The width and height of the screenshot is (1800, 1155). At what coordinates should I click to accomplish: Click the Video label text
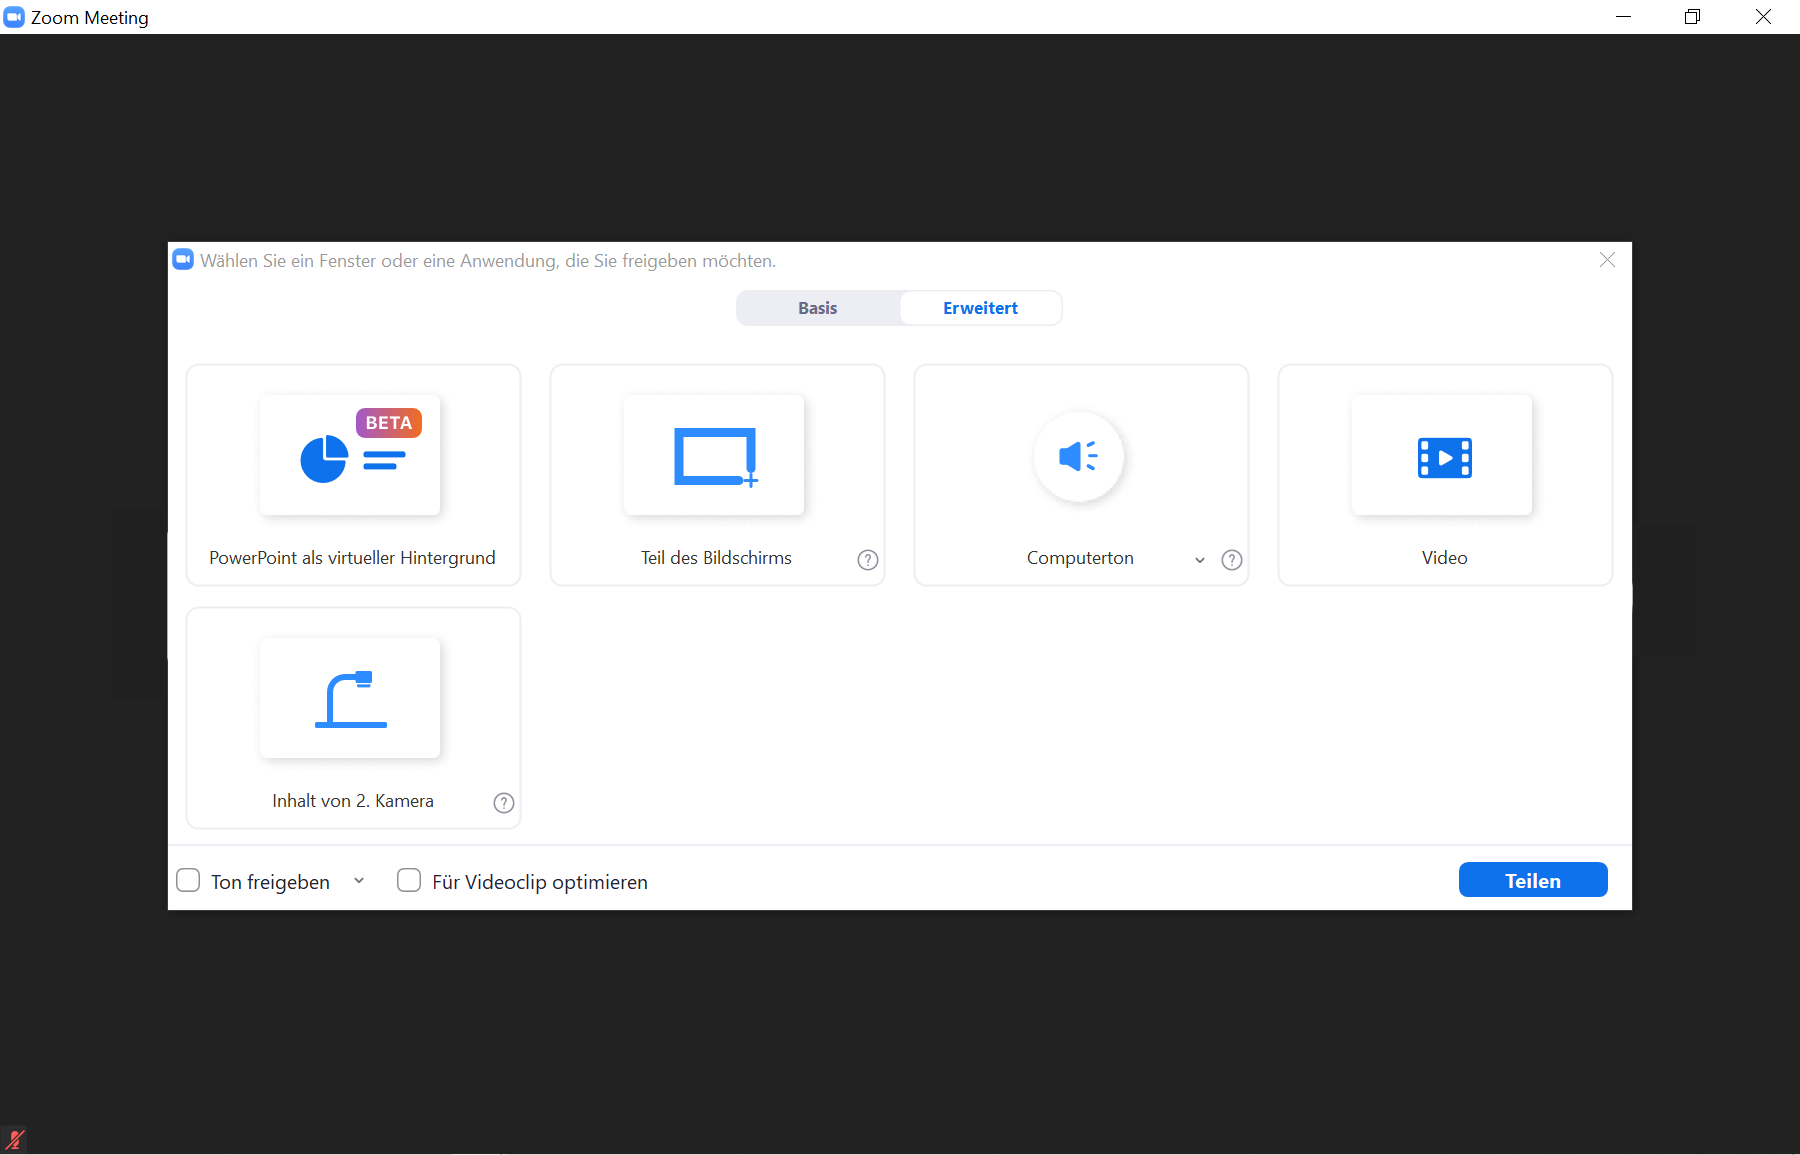1445,558
